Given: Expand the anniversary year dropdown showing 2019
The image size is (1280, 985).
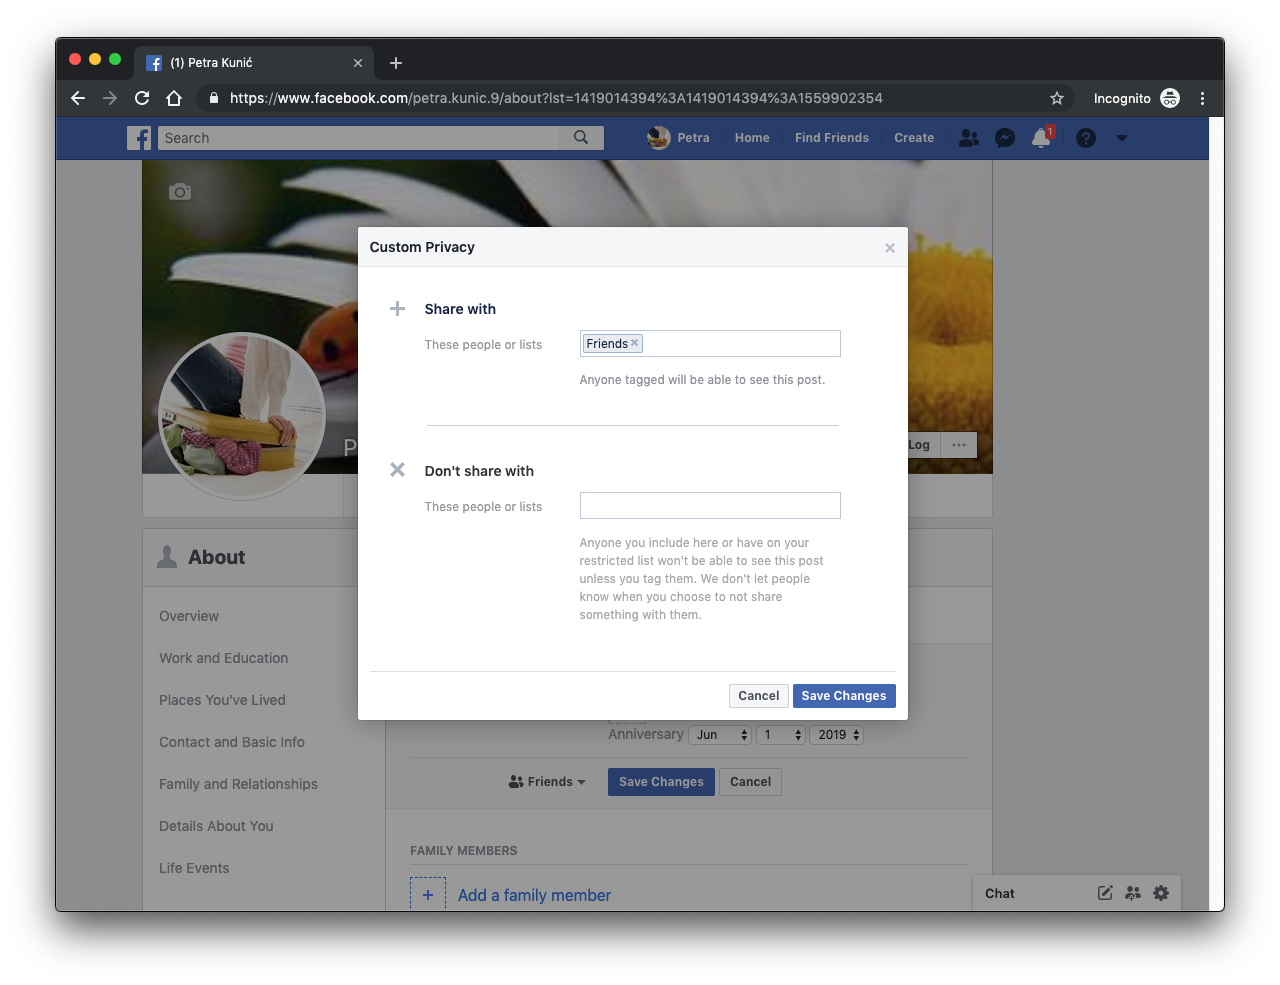Looking at the screenshot, I should [x=836, y=735].
